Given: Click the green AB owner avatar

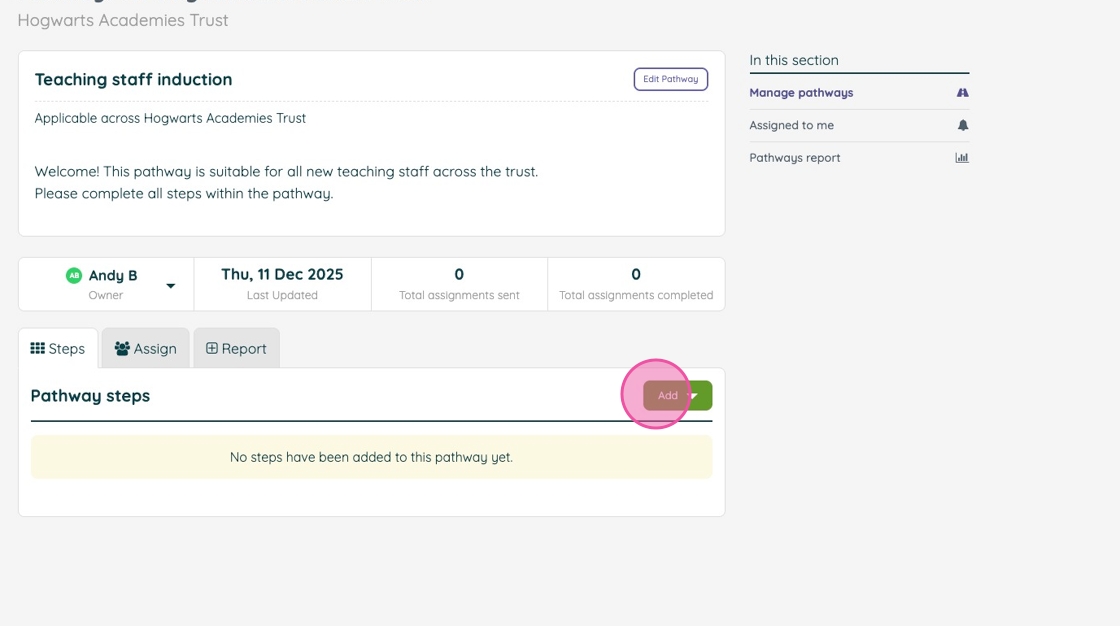Looking at the screenshot, I should 74,275.
